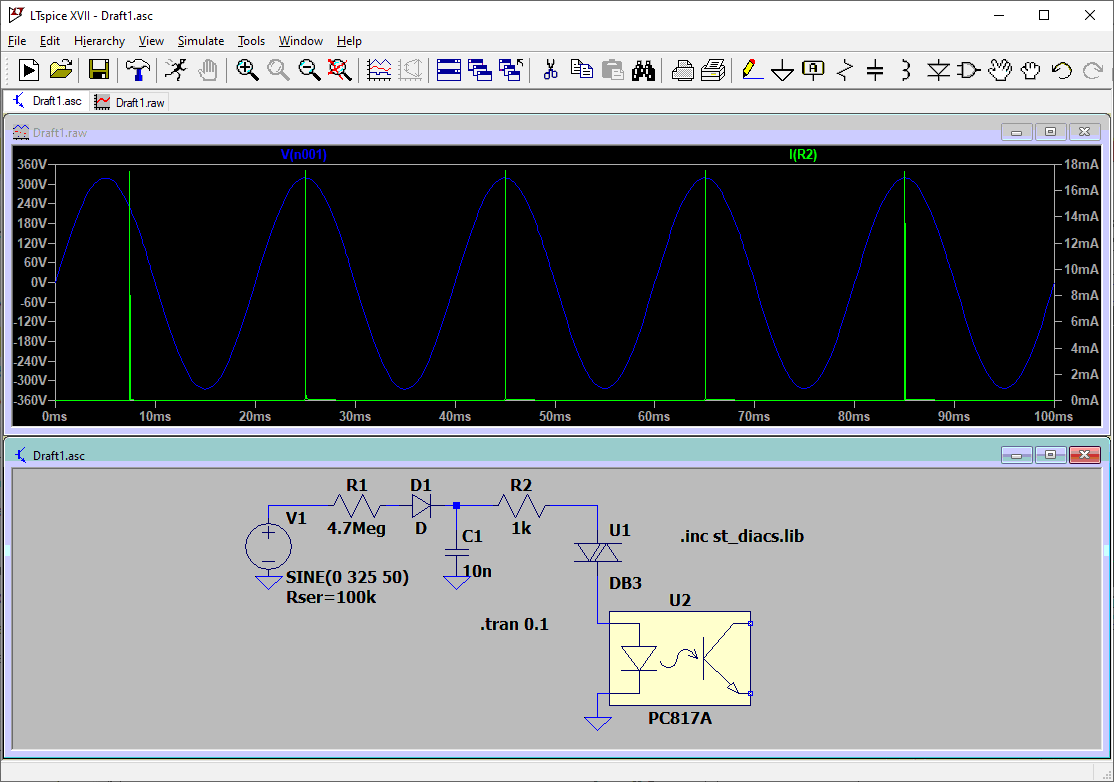The height and width of the screenshot is (782, 1114).
Task: Select the Zoom Out magnifier tool
Action: [x=309, y=70]
